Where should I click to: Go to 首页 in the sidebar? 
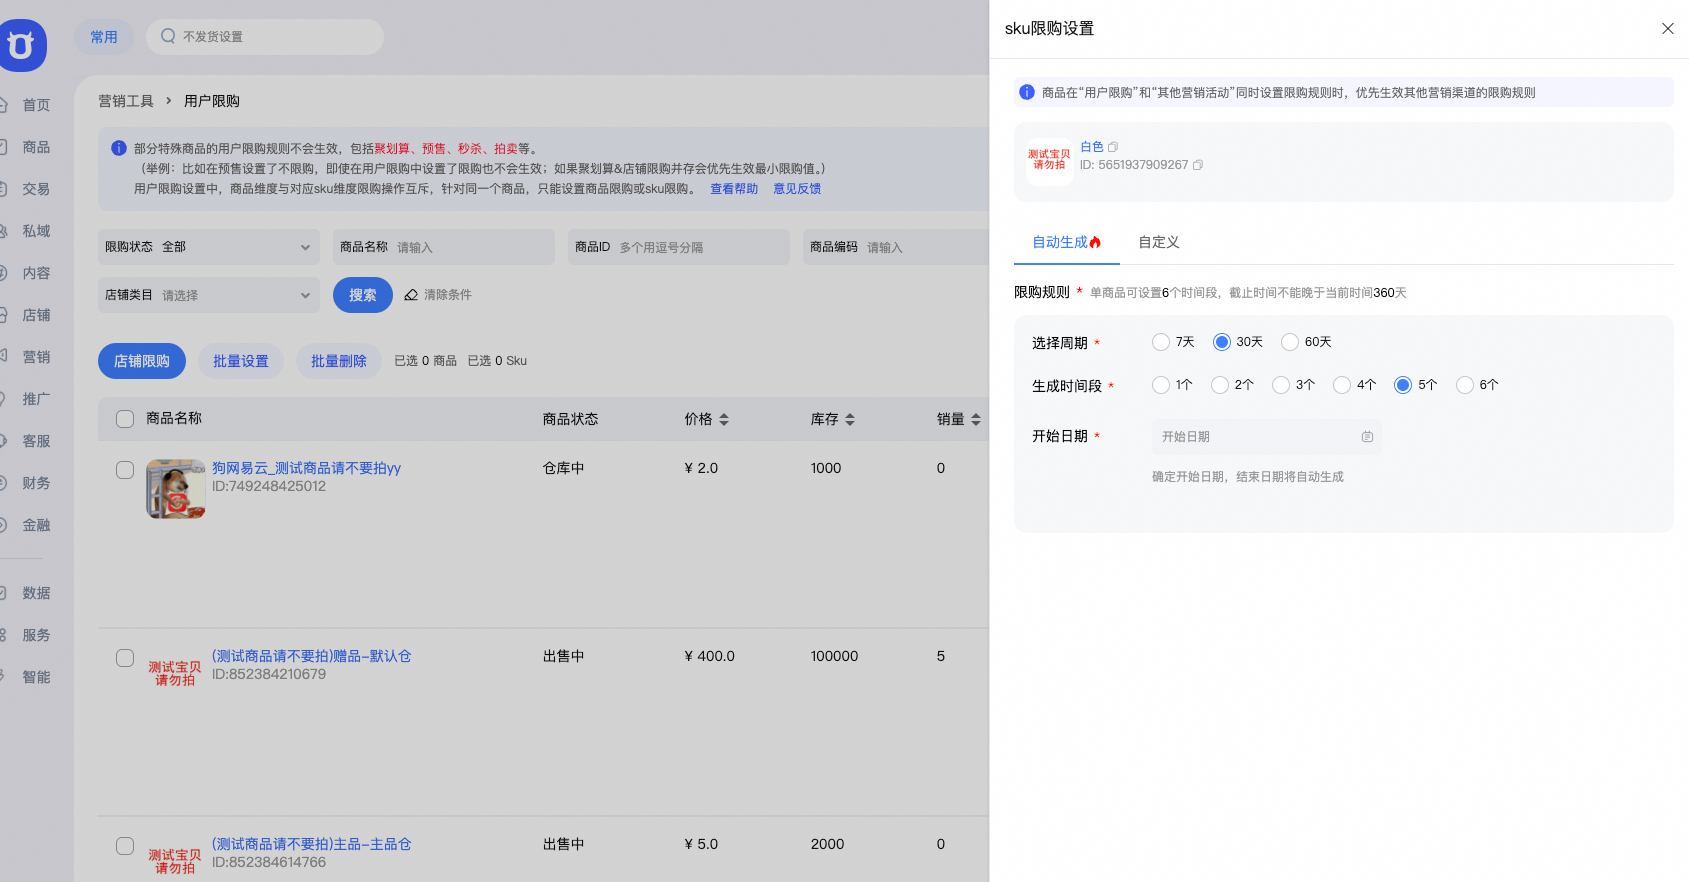click(x=36, y=105)
